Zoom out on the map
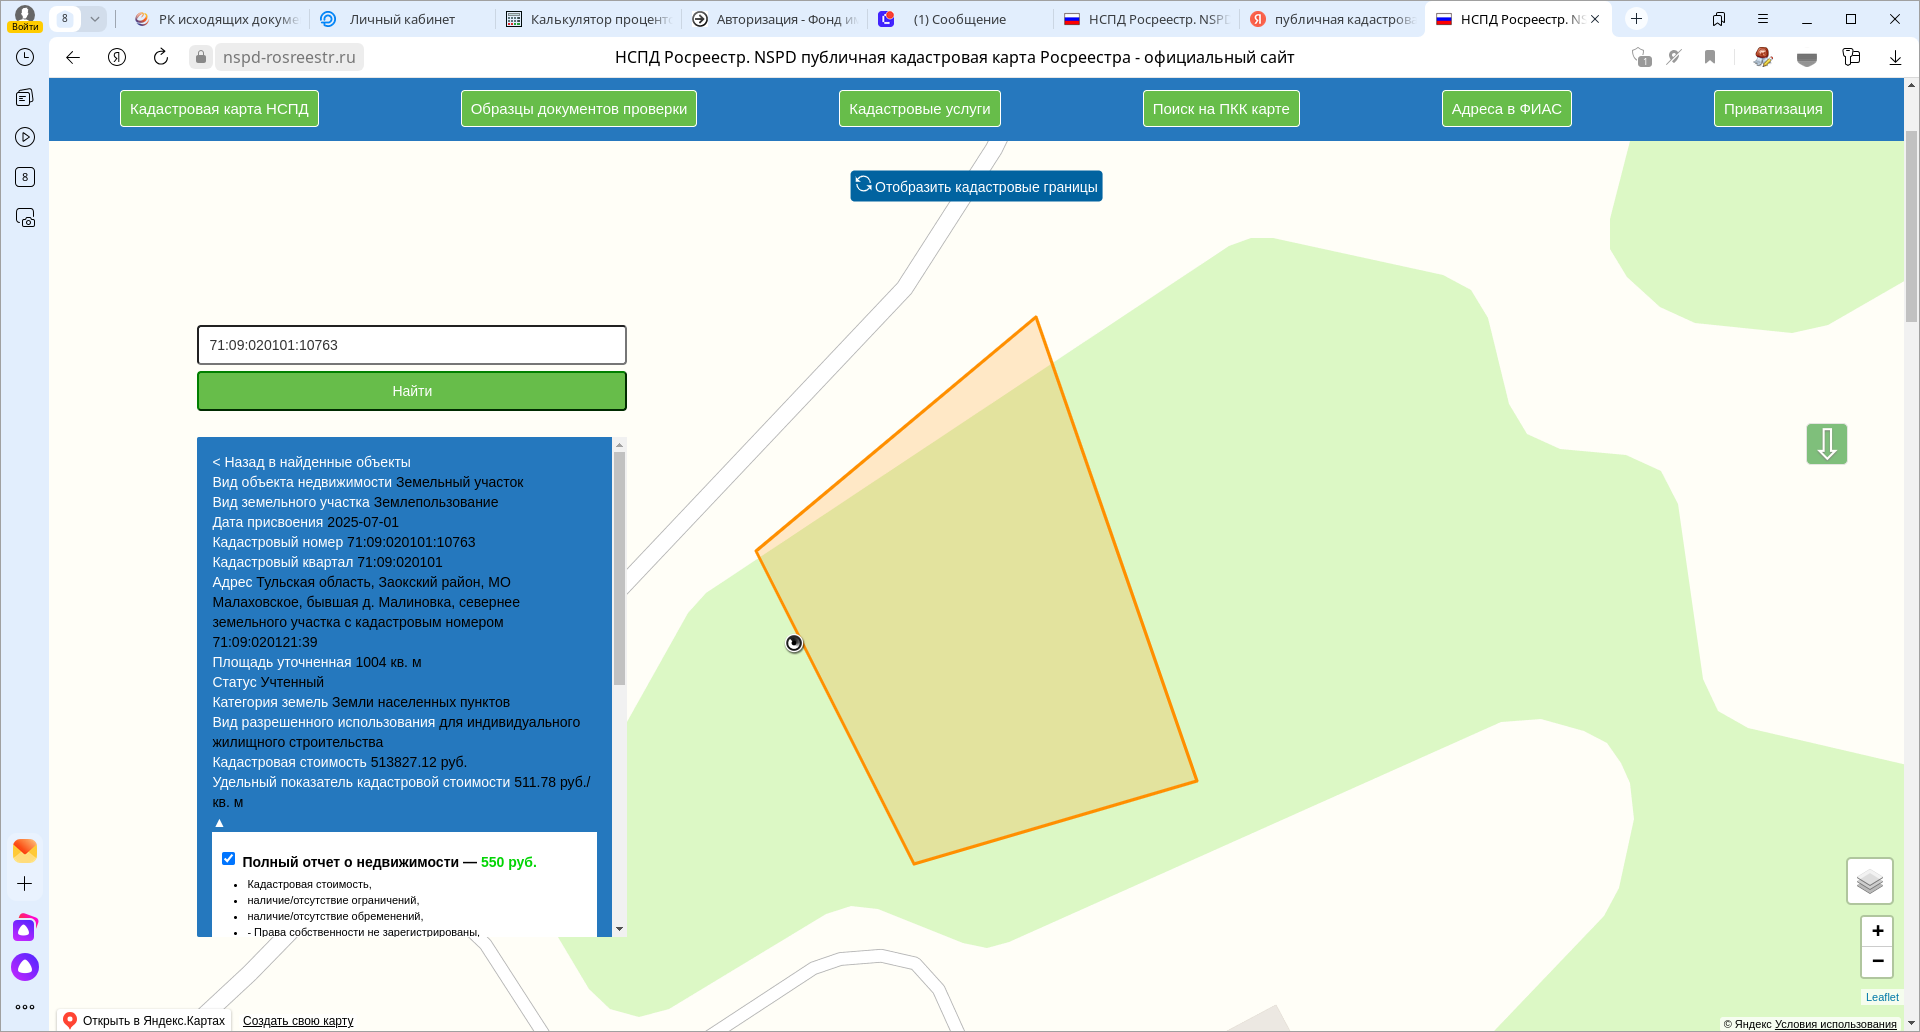Image resolution: width=1920 pixels, height=1032 pixels. pyautogui.click(x=1877, y=962)
